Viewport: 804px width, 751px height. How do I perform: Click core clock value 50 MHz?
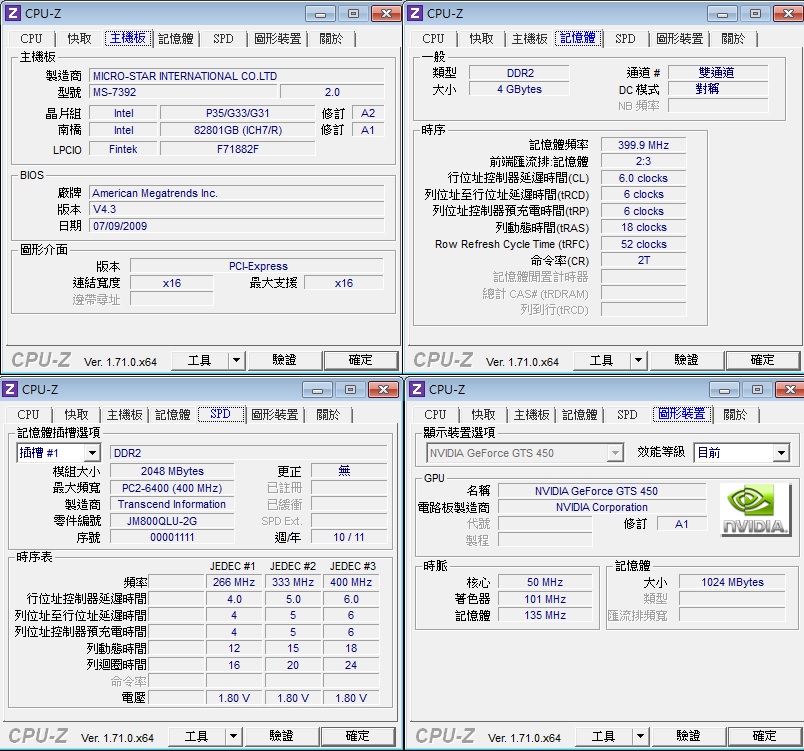(545, 582)
